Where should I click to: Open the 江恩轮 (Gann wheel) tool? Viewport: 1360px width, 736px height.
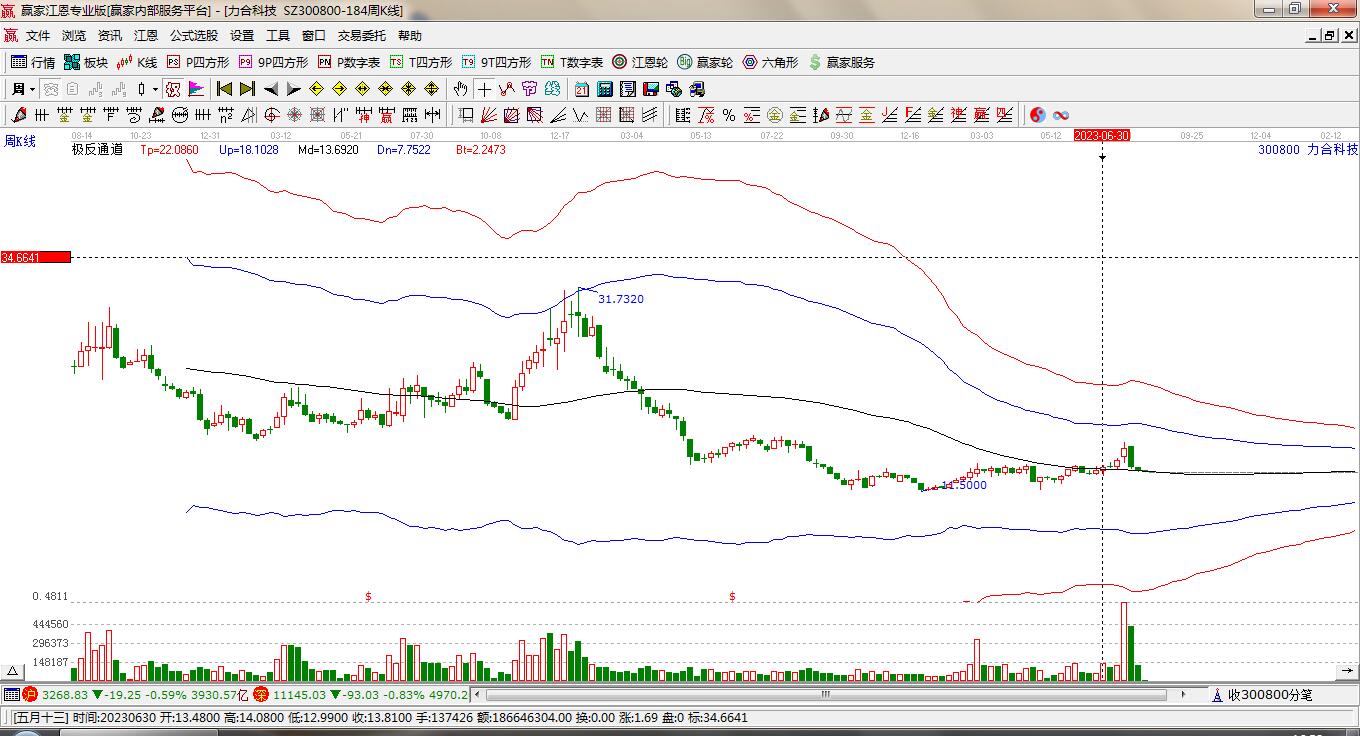(x=640, y=62)
